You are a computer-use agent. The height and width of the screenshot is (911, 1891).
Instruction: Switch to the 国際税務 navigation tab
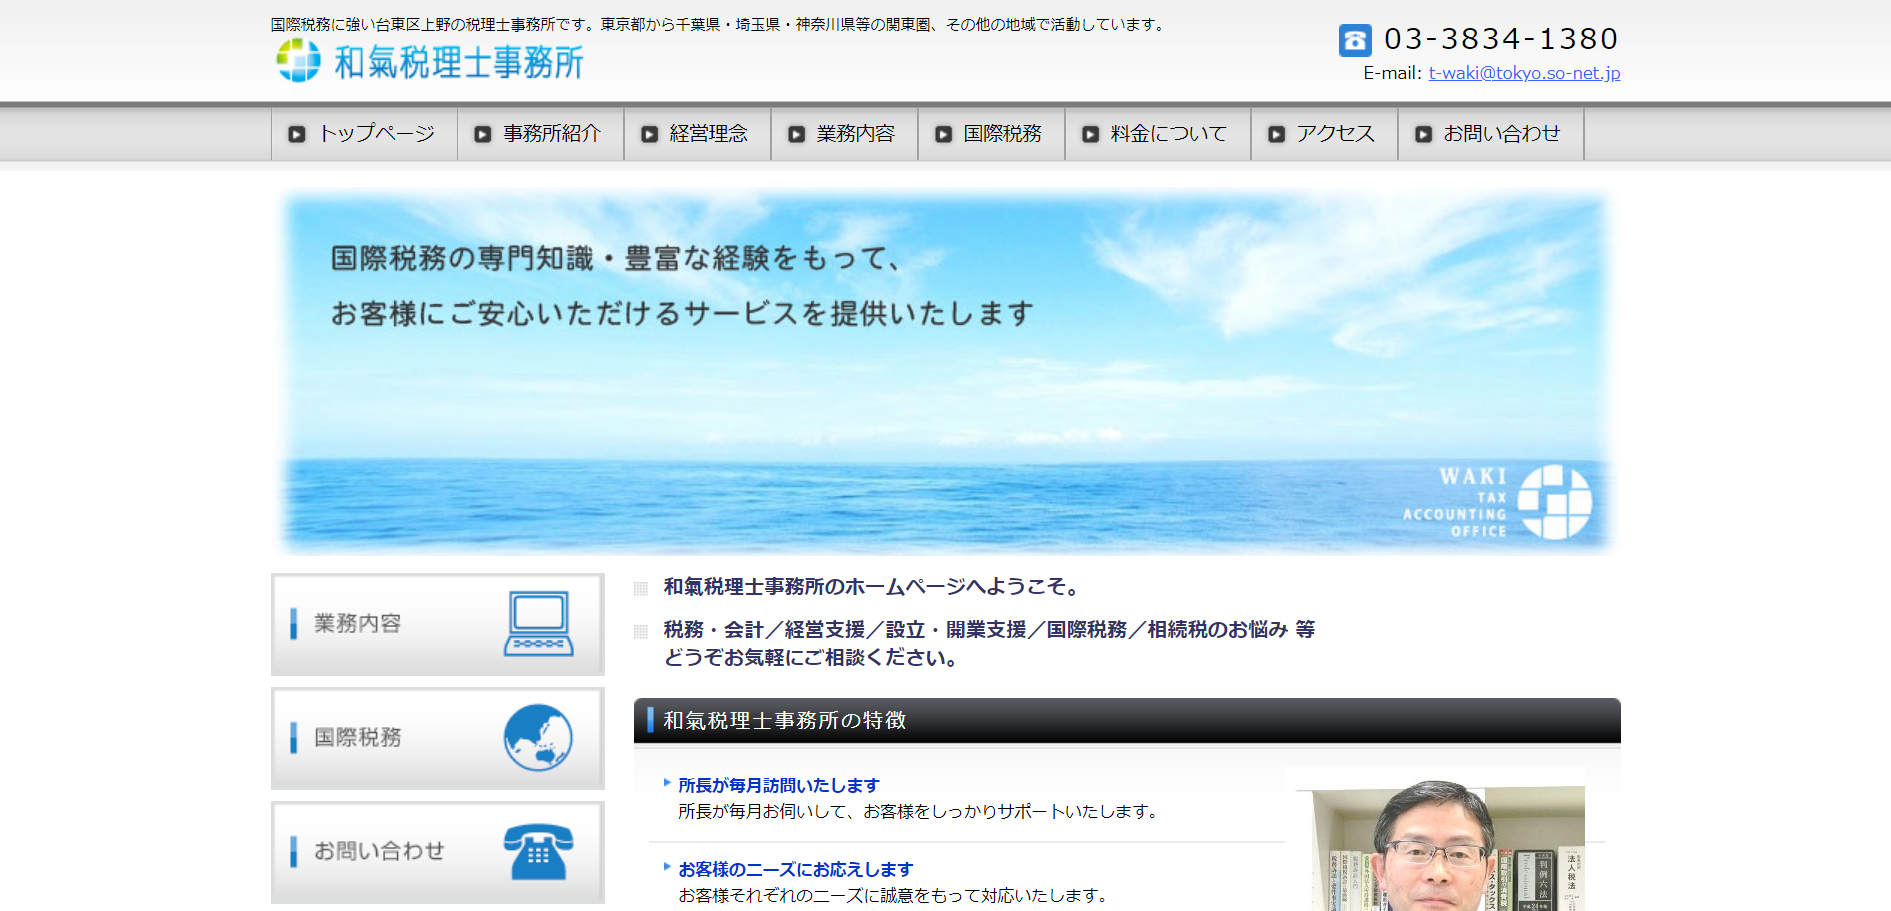click(1003, 133)
